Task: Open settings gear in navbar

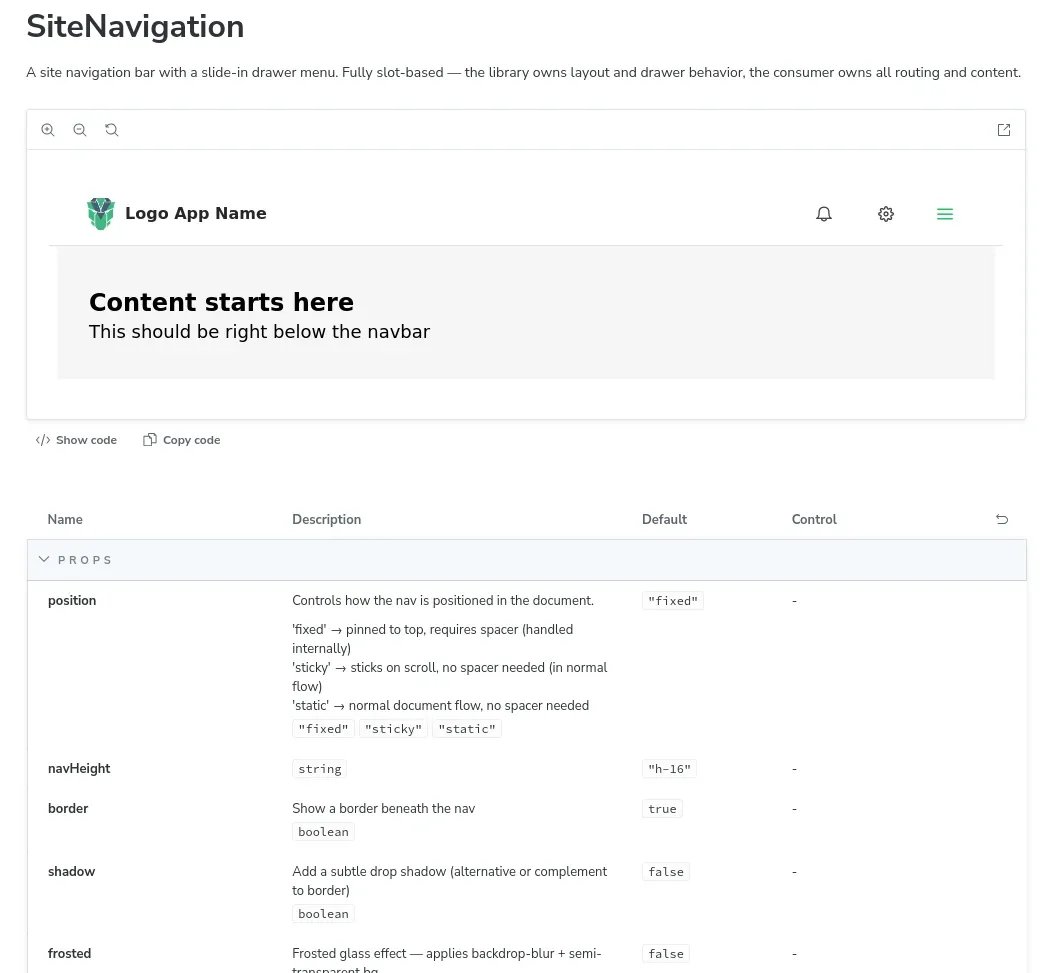Action: click(886, 214)
